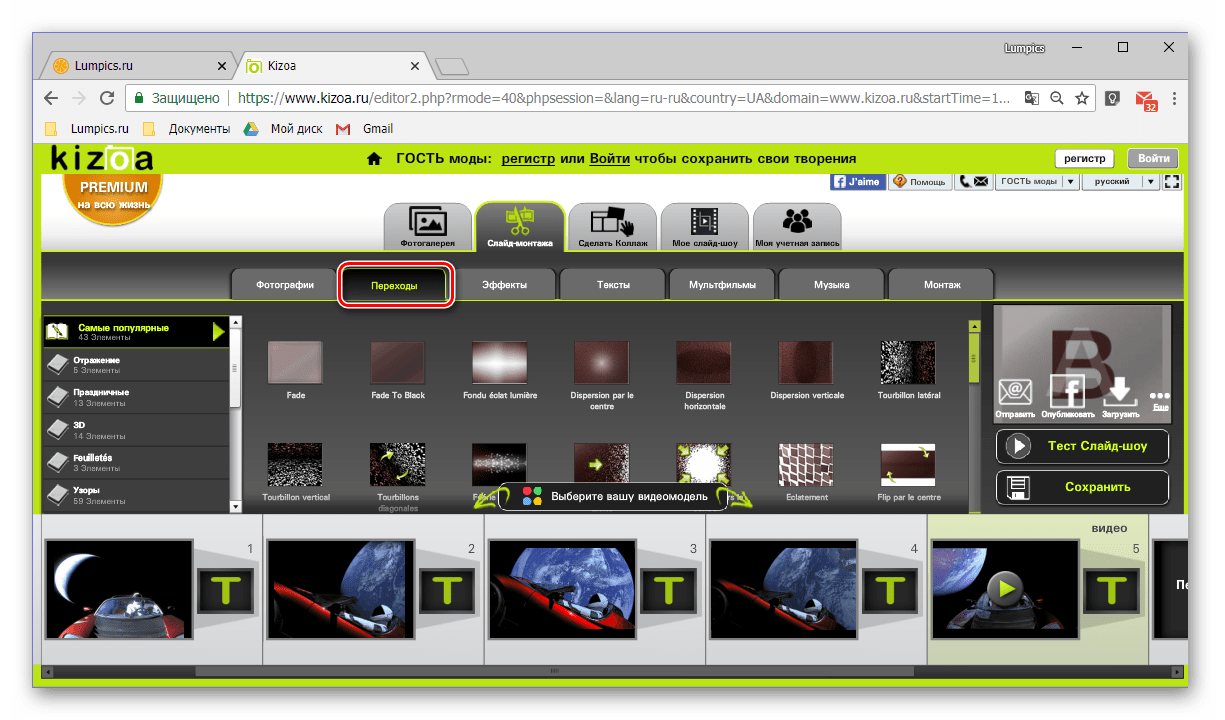Click the Загрузить download icon

click(x=1118, y=392)
